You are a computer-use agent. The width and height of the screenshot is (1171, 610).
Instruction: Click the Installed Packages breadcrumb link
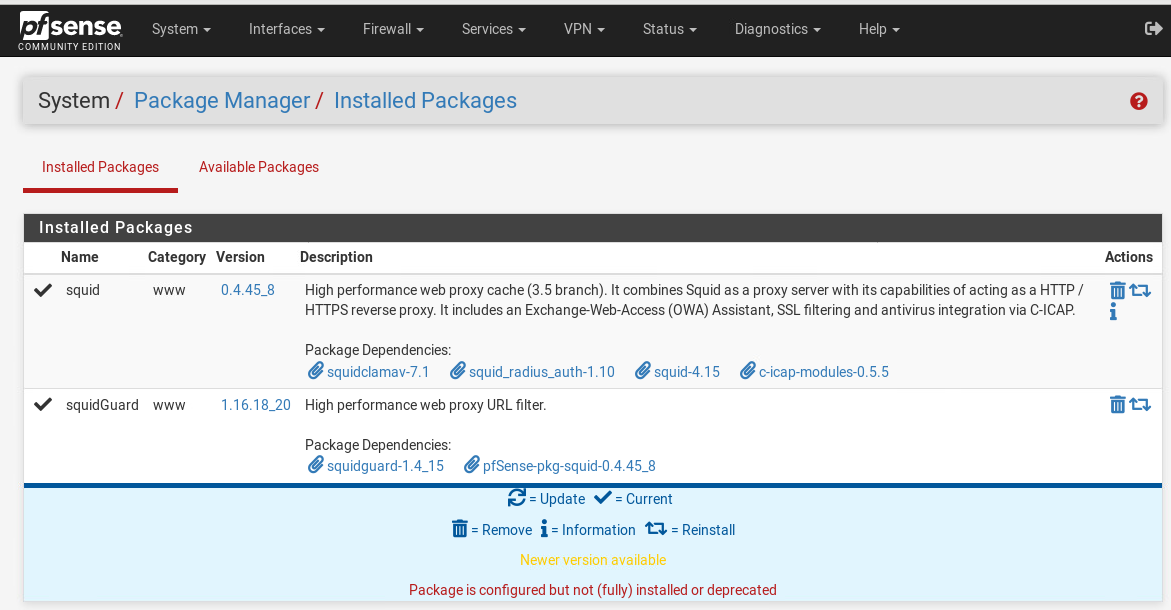425,101
